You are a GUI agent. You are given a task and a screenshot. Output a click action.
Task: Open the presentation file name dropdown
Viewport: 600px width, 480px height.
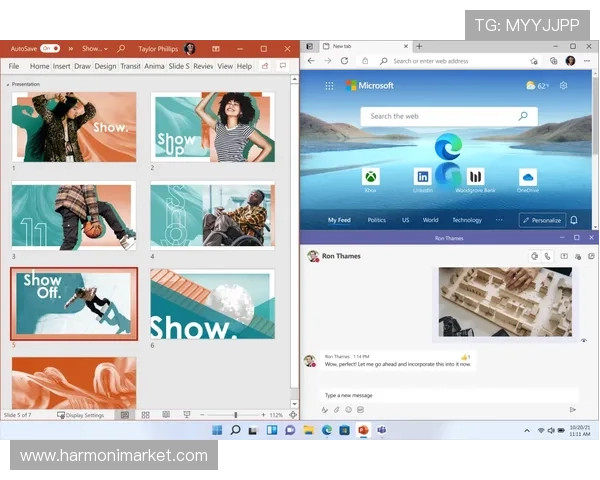93,48
